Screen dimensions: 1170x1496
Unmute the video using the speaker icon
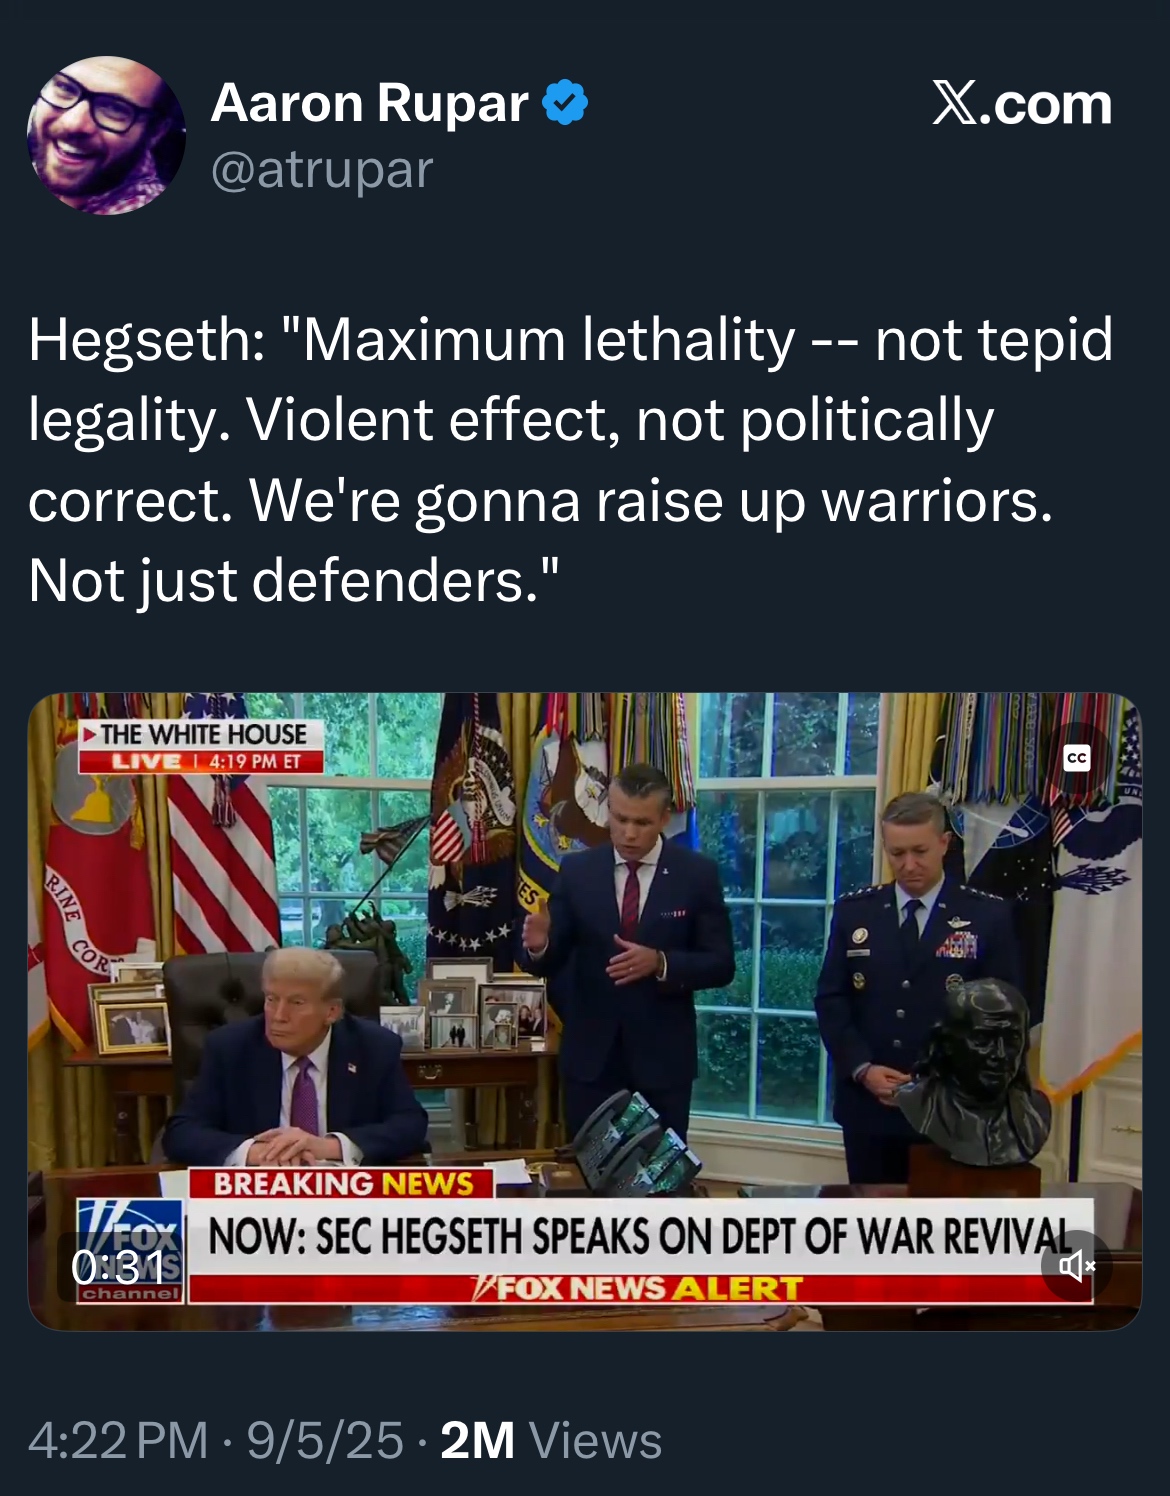1077,1266
